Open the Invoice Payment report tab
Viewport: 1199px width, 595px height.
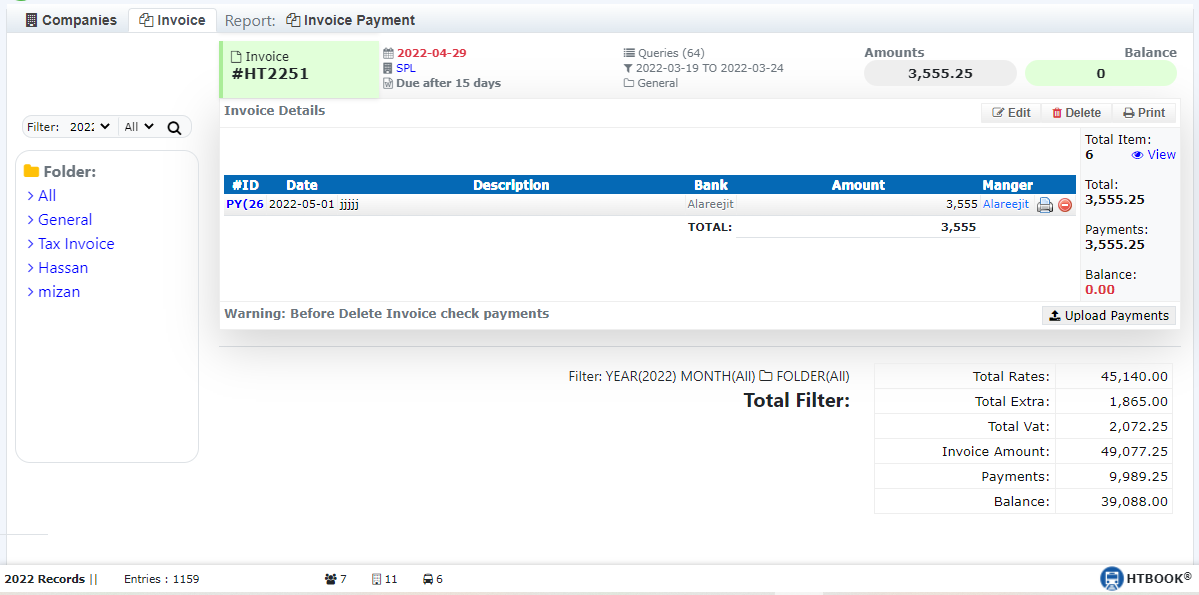point(350,20)
